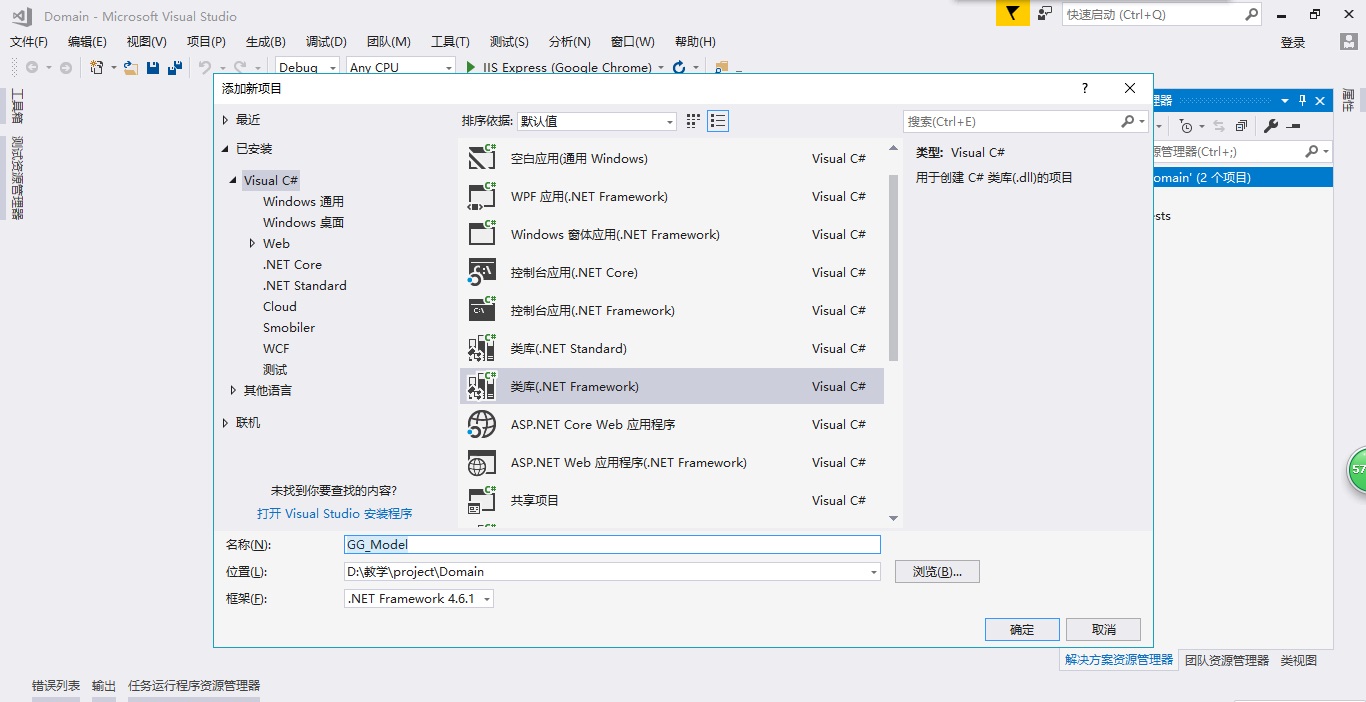Click the 浏览(B)... button
Screen dimensions: 1366x702
pos(937,571)
